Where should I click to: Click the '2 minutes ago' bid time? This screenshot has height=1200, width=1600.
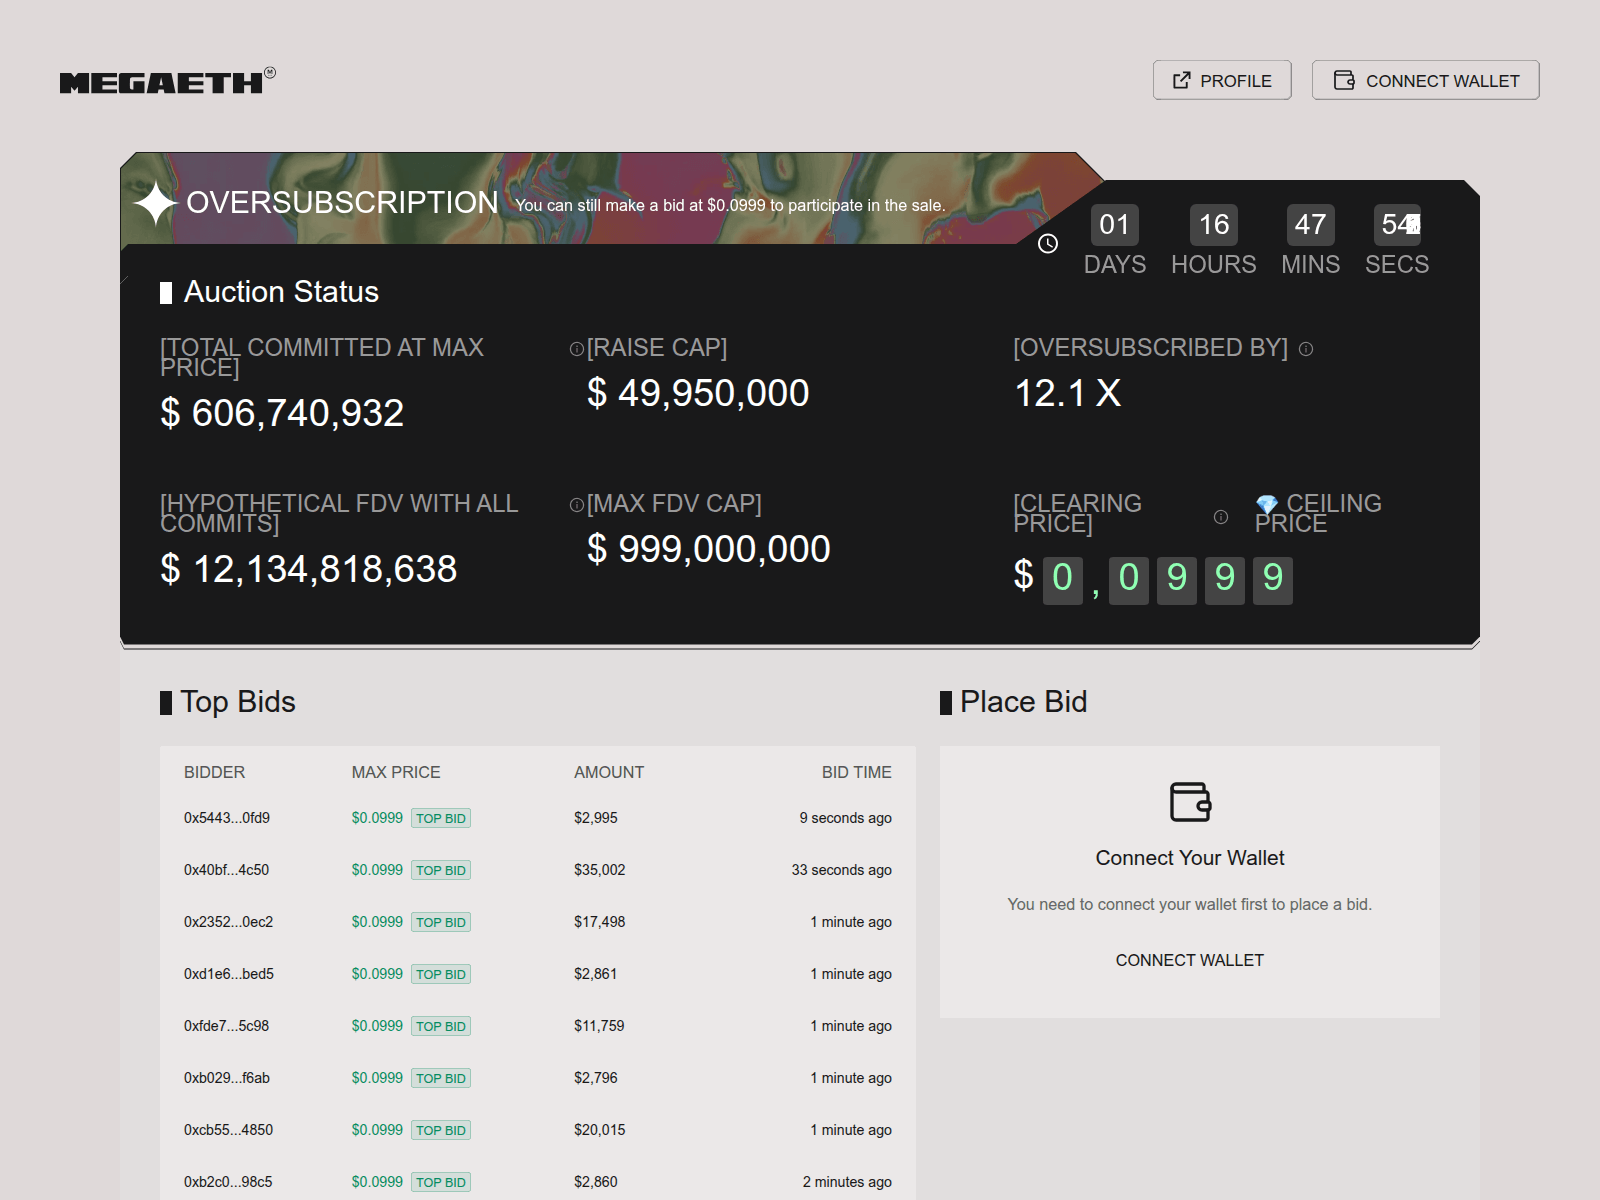[847, 1182]
